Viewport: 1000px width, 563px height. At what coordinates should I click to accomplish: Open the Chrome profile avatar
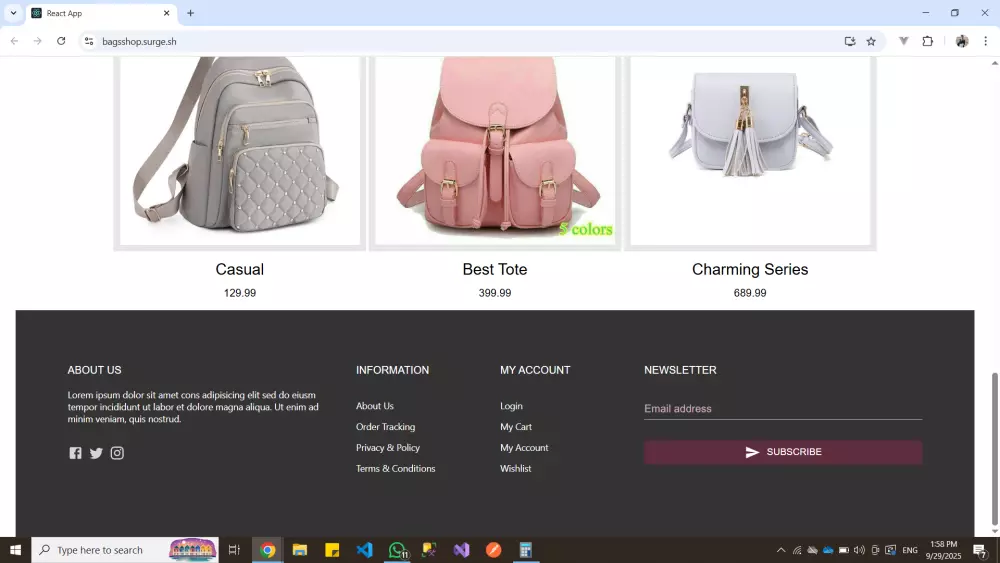point(962,41)
